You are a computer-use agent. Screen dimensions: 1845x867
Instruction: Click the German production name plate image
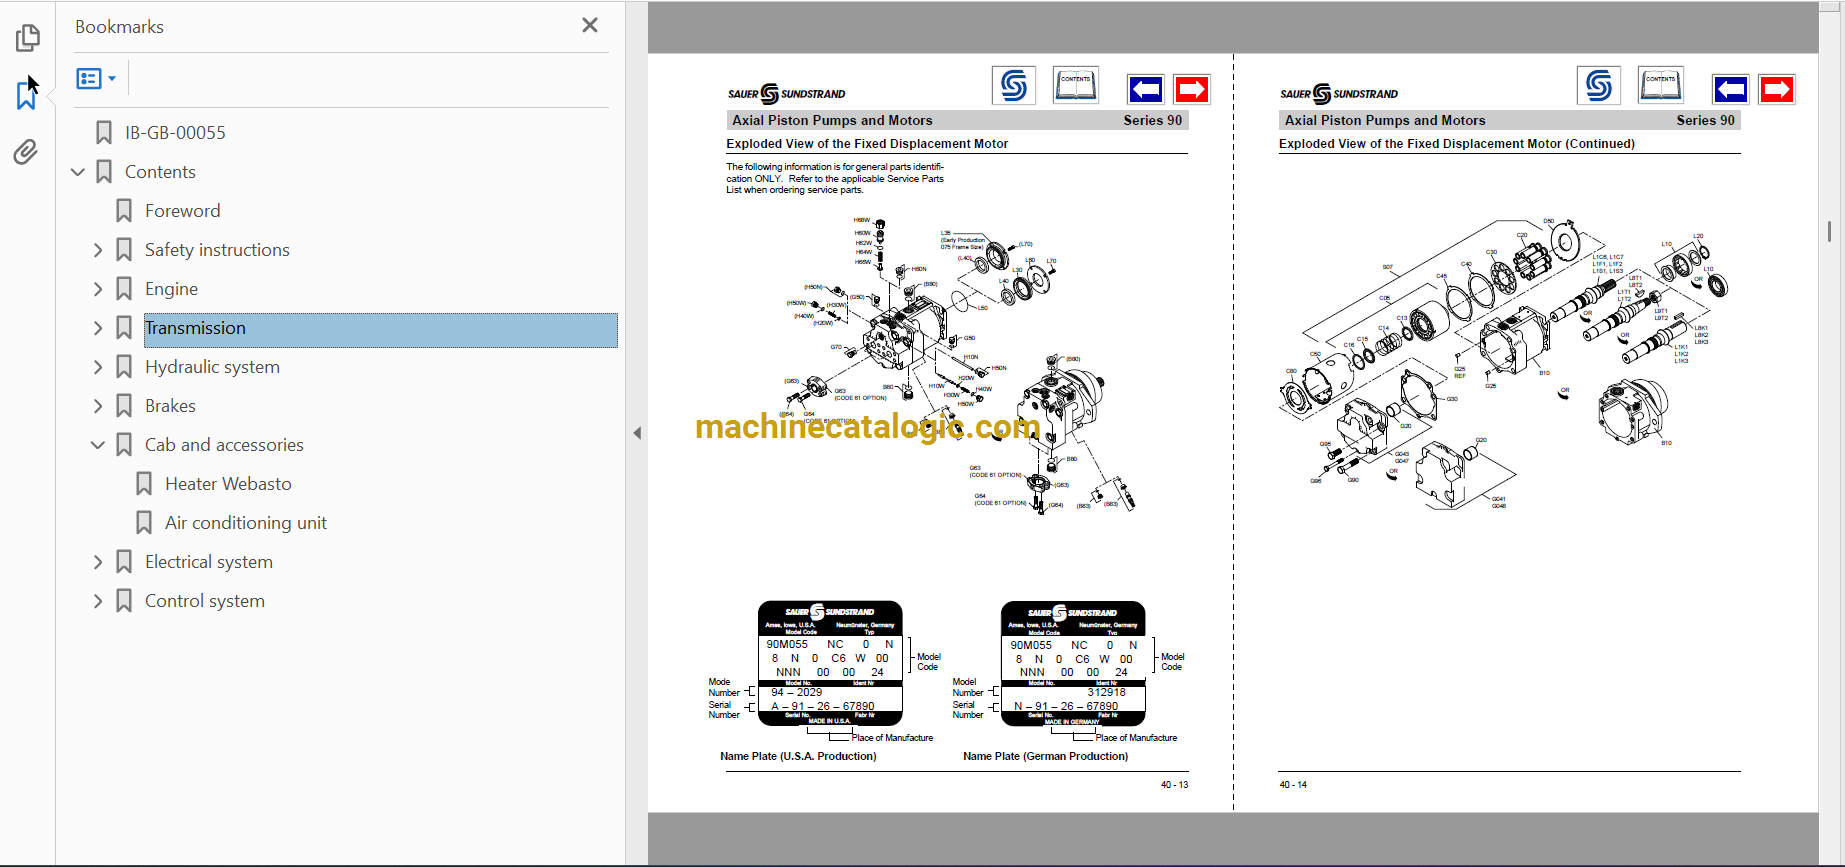[1073, 664]
